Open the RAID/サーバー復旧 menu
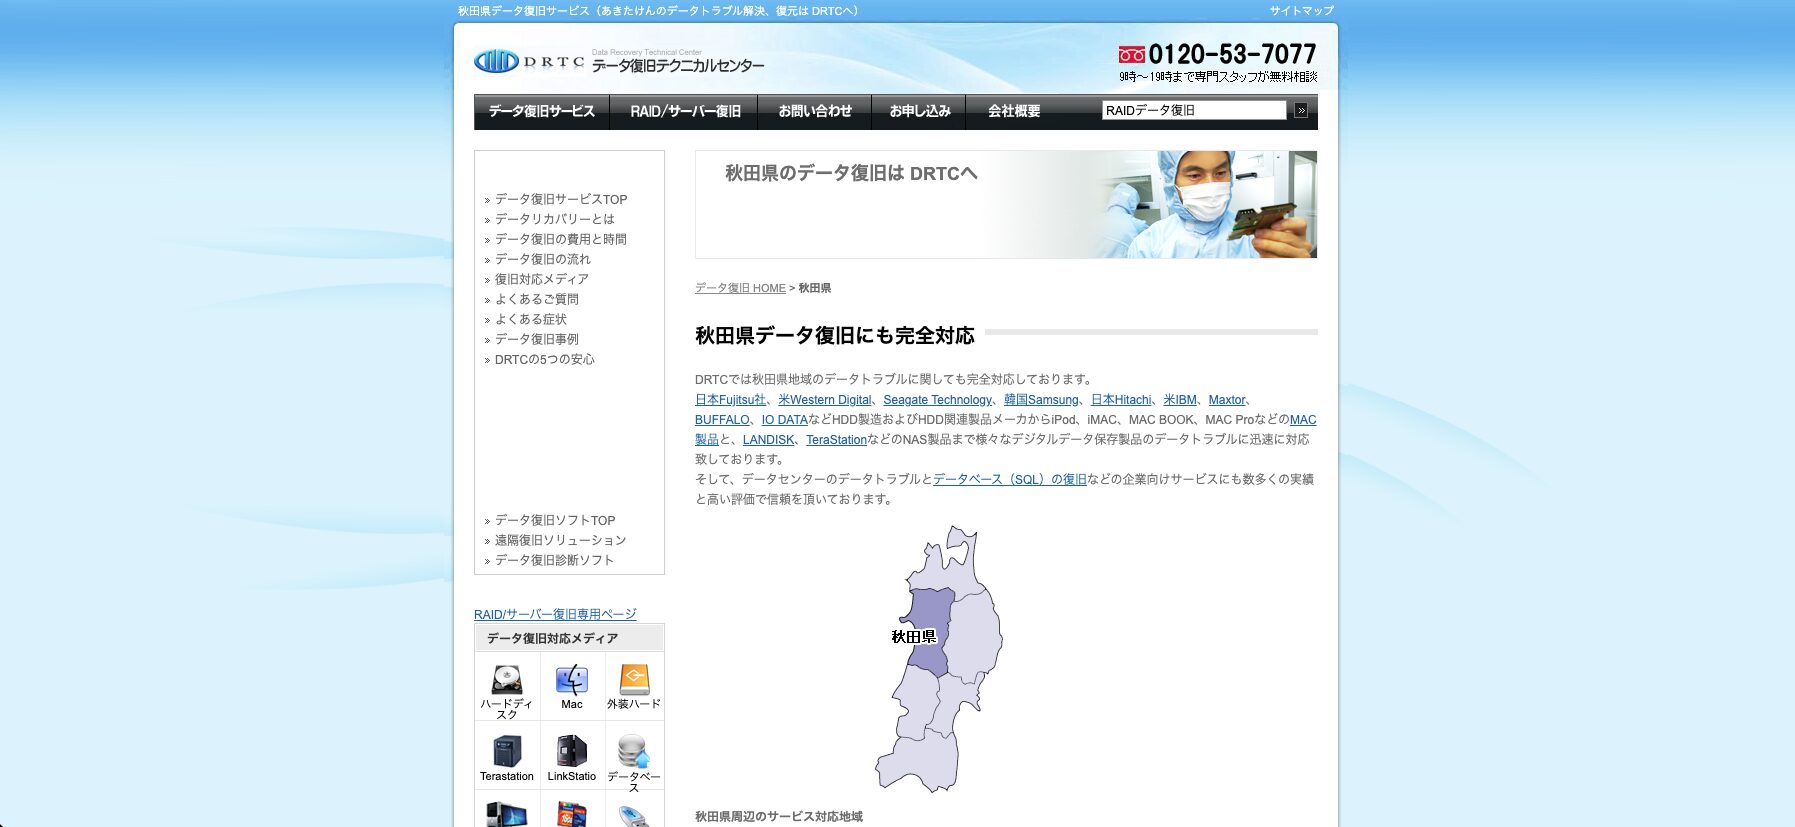This screenshot has width=1795, height=827. click(685, 111)
